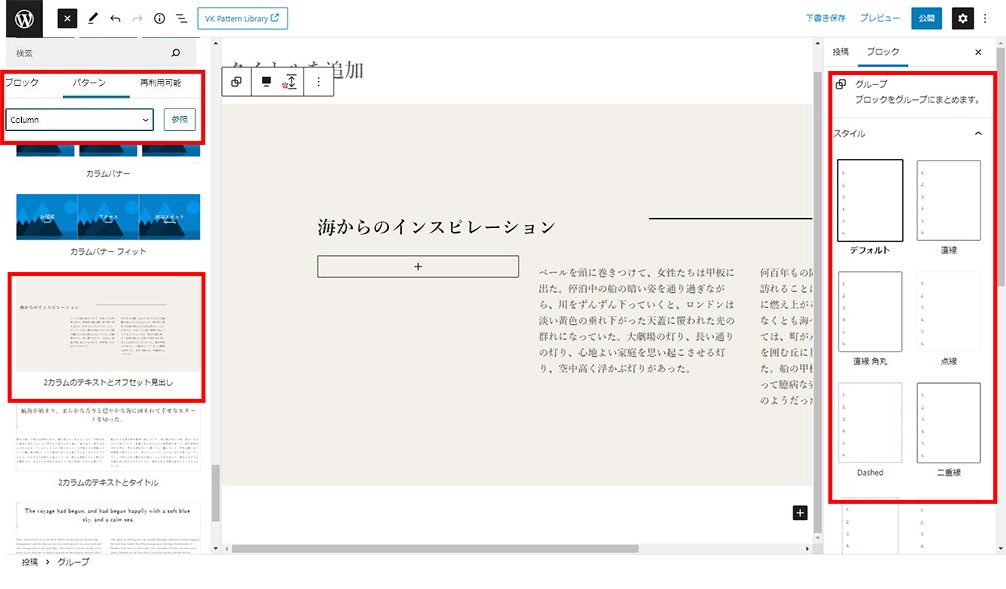Screen dimensions: 1006x589
Task: Open the block's three-dot options icon
Action: [x=318, y=81]
